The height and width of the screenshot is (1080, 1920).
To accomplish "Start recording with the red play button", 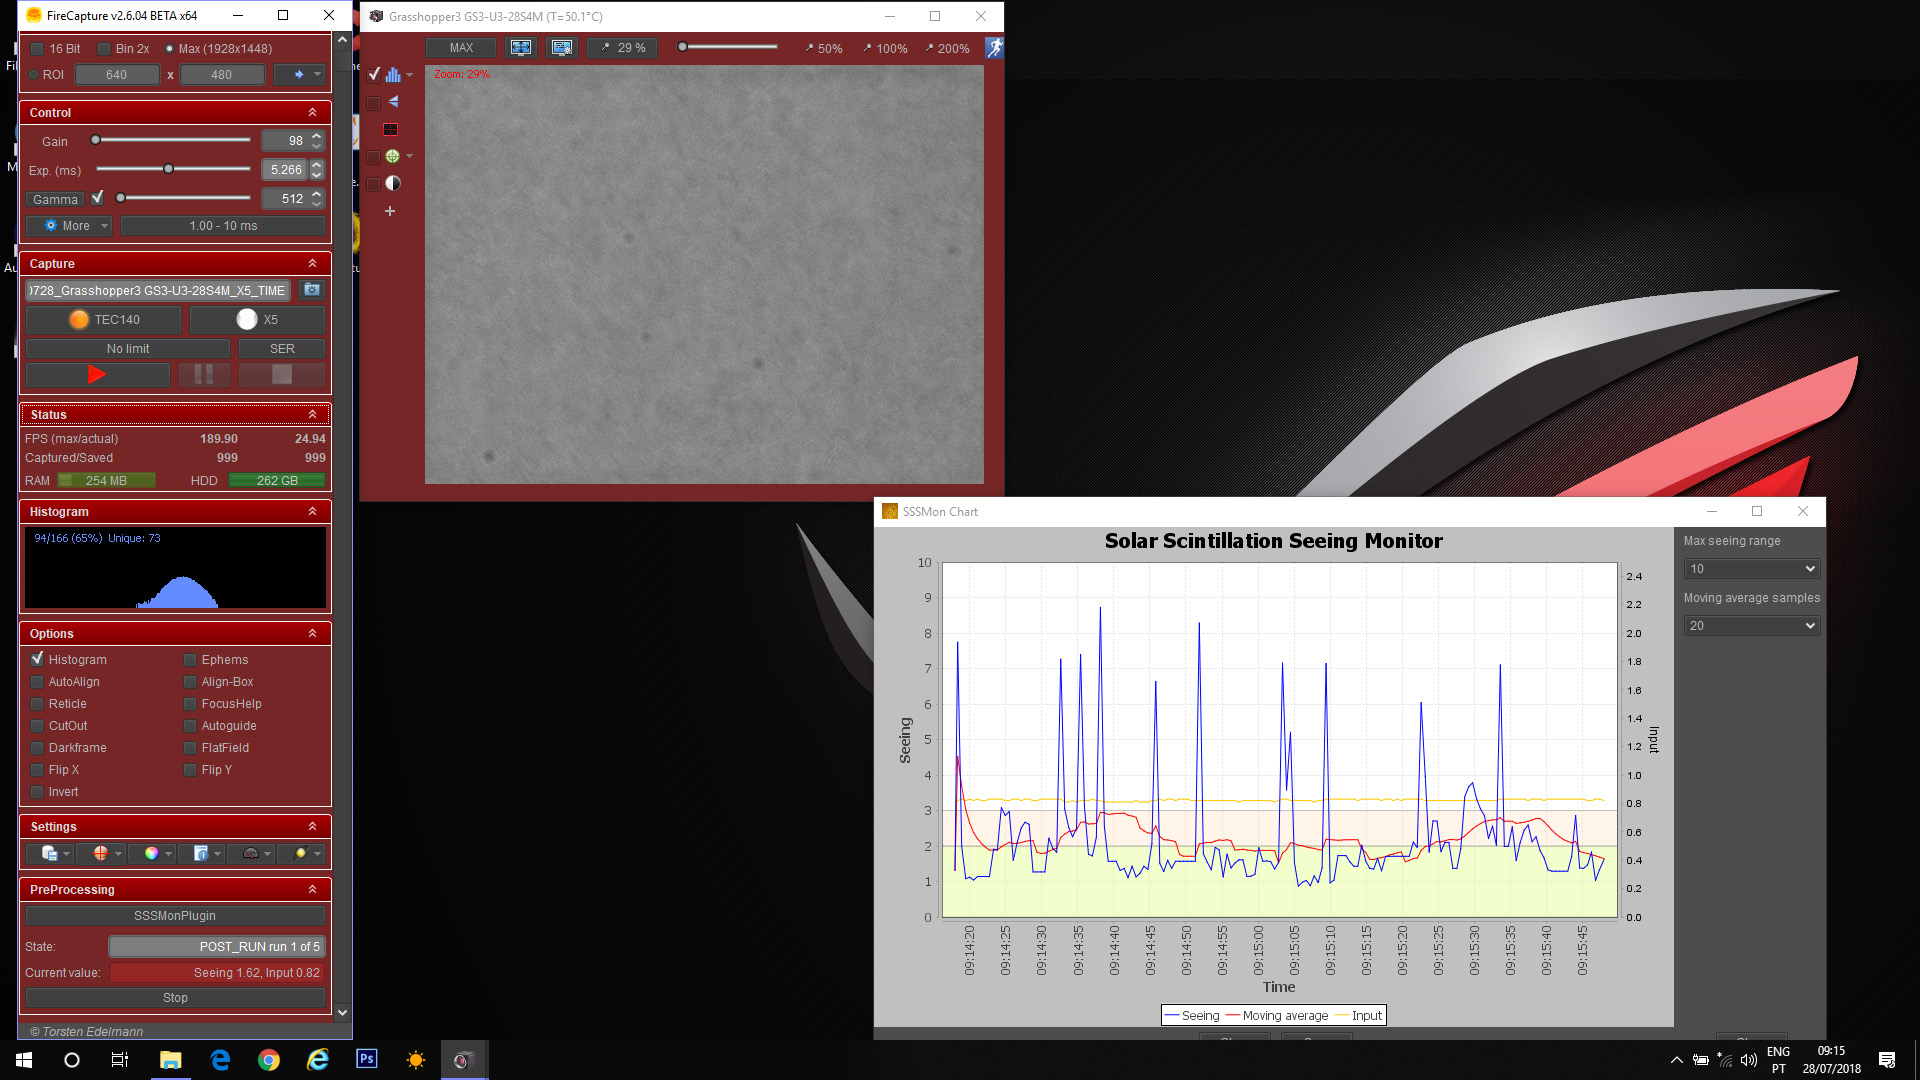I will tap(97, 374).
